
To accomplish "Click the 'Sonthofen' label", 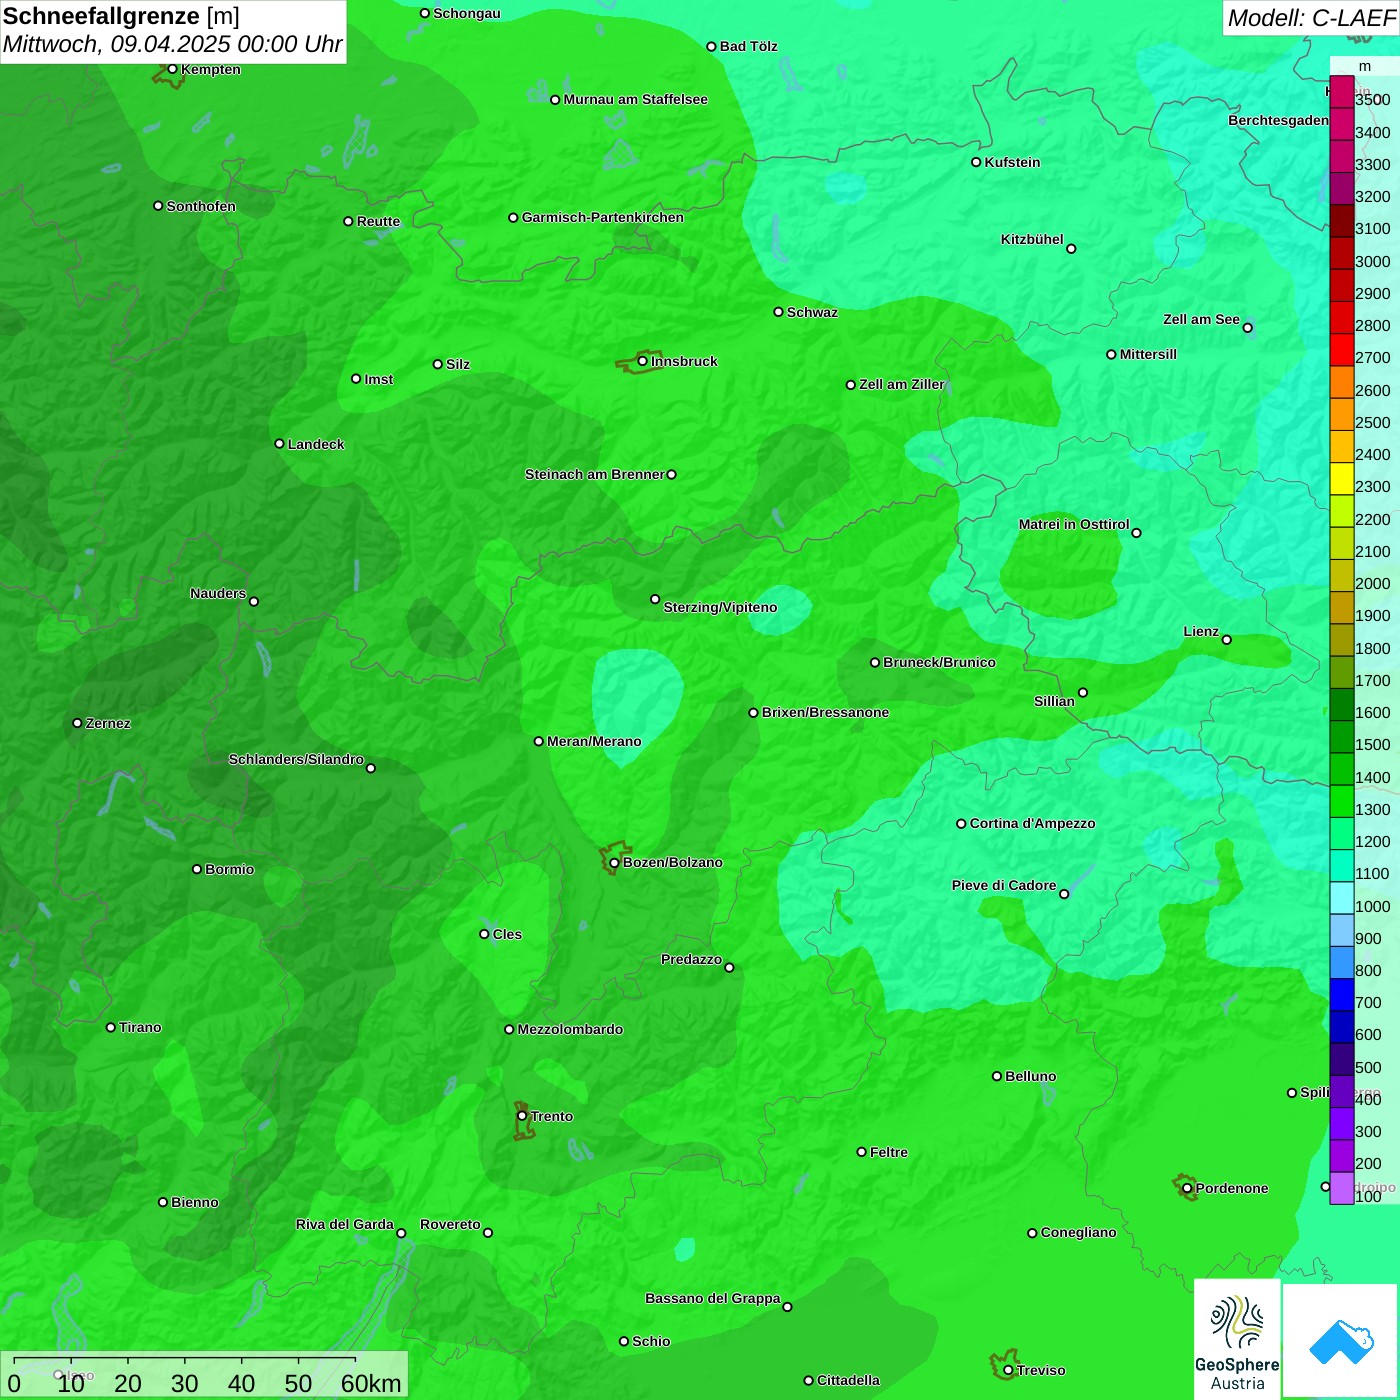I will (x=201, y=206).
